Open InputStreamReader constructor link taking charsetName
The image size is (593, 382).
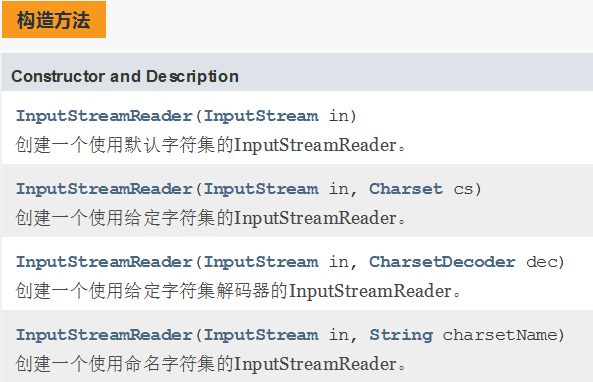[x=104, y=335]
